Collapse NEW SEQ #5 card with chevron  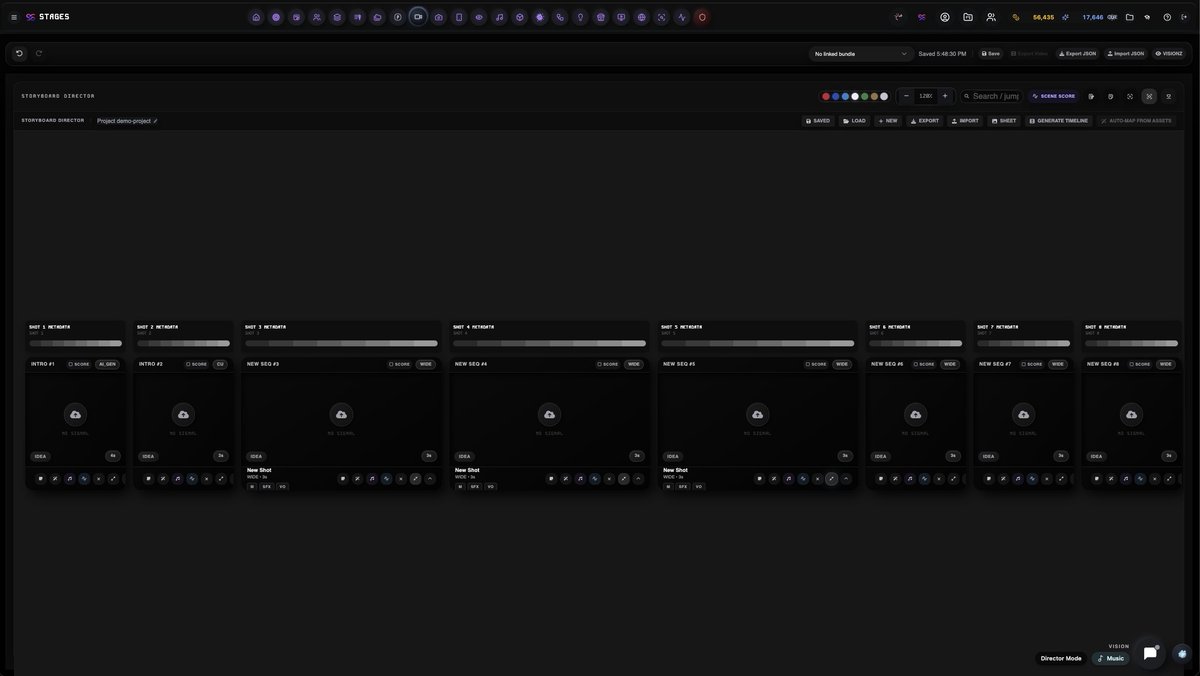click(846, 478)
